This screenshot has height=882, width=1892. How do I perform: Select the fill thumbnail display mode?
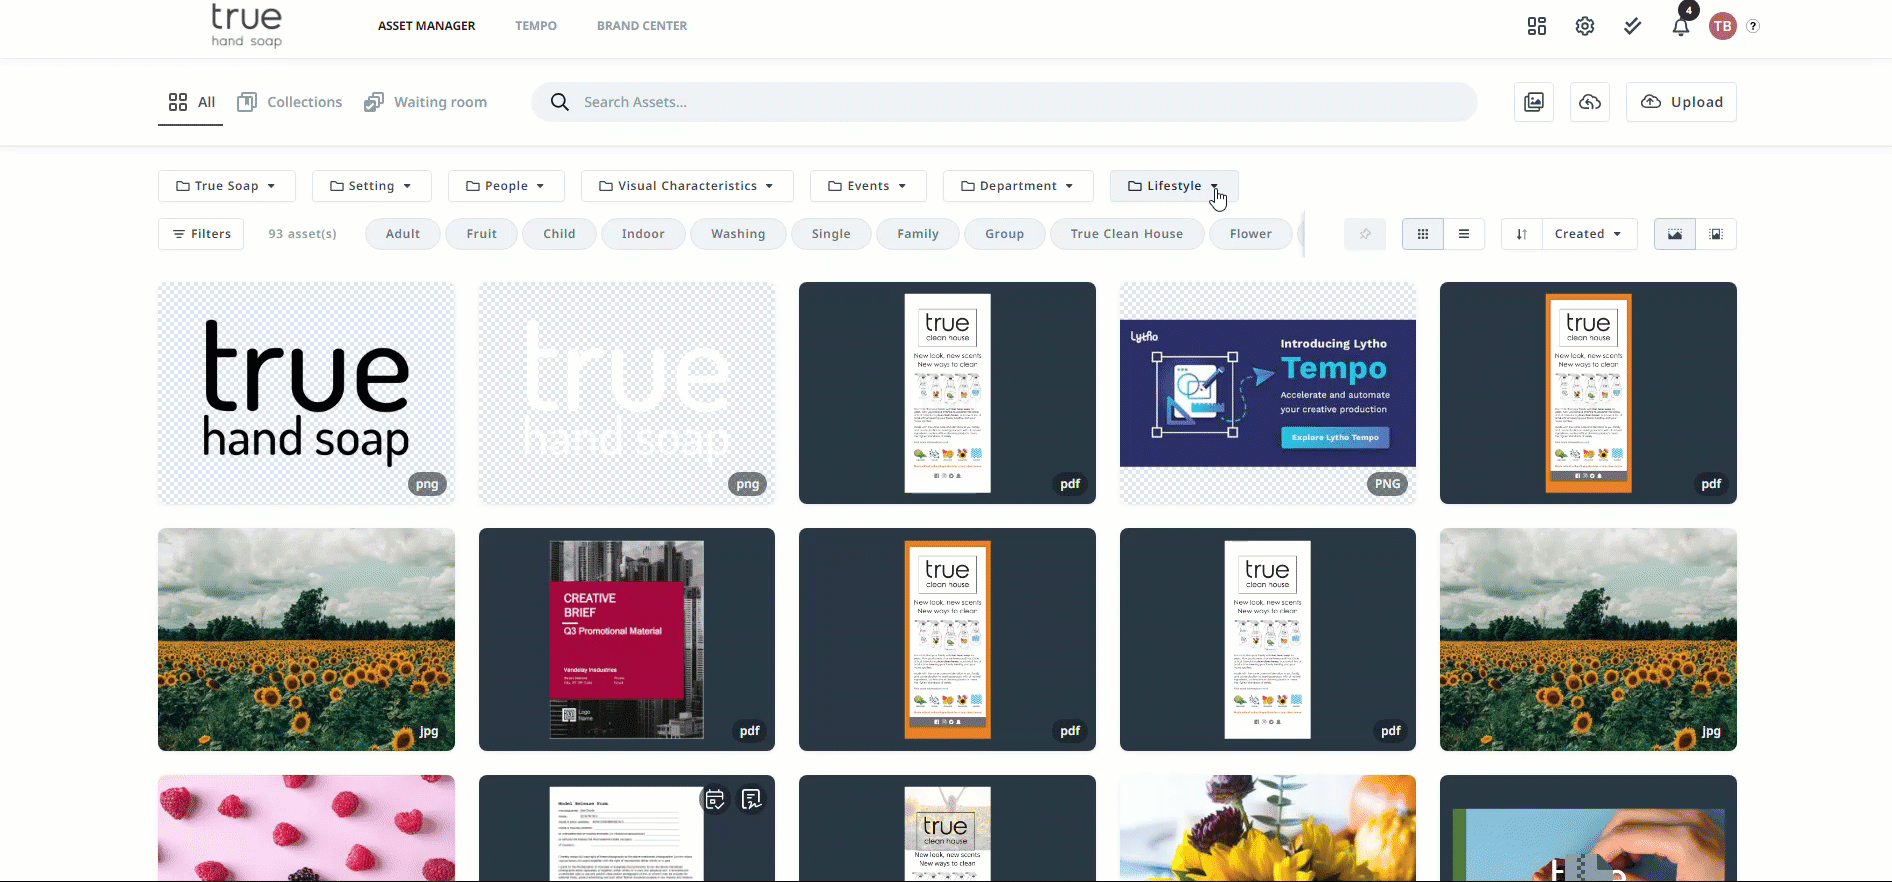[1675, 234]
